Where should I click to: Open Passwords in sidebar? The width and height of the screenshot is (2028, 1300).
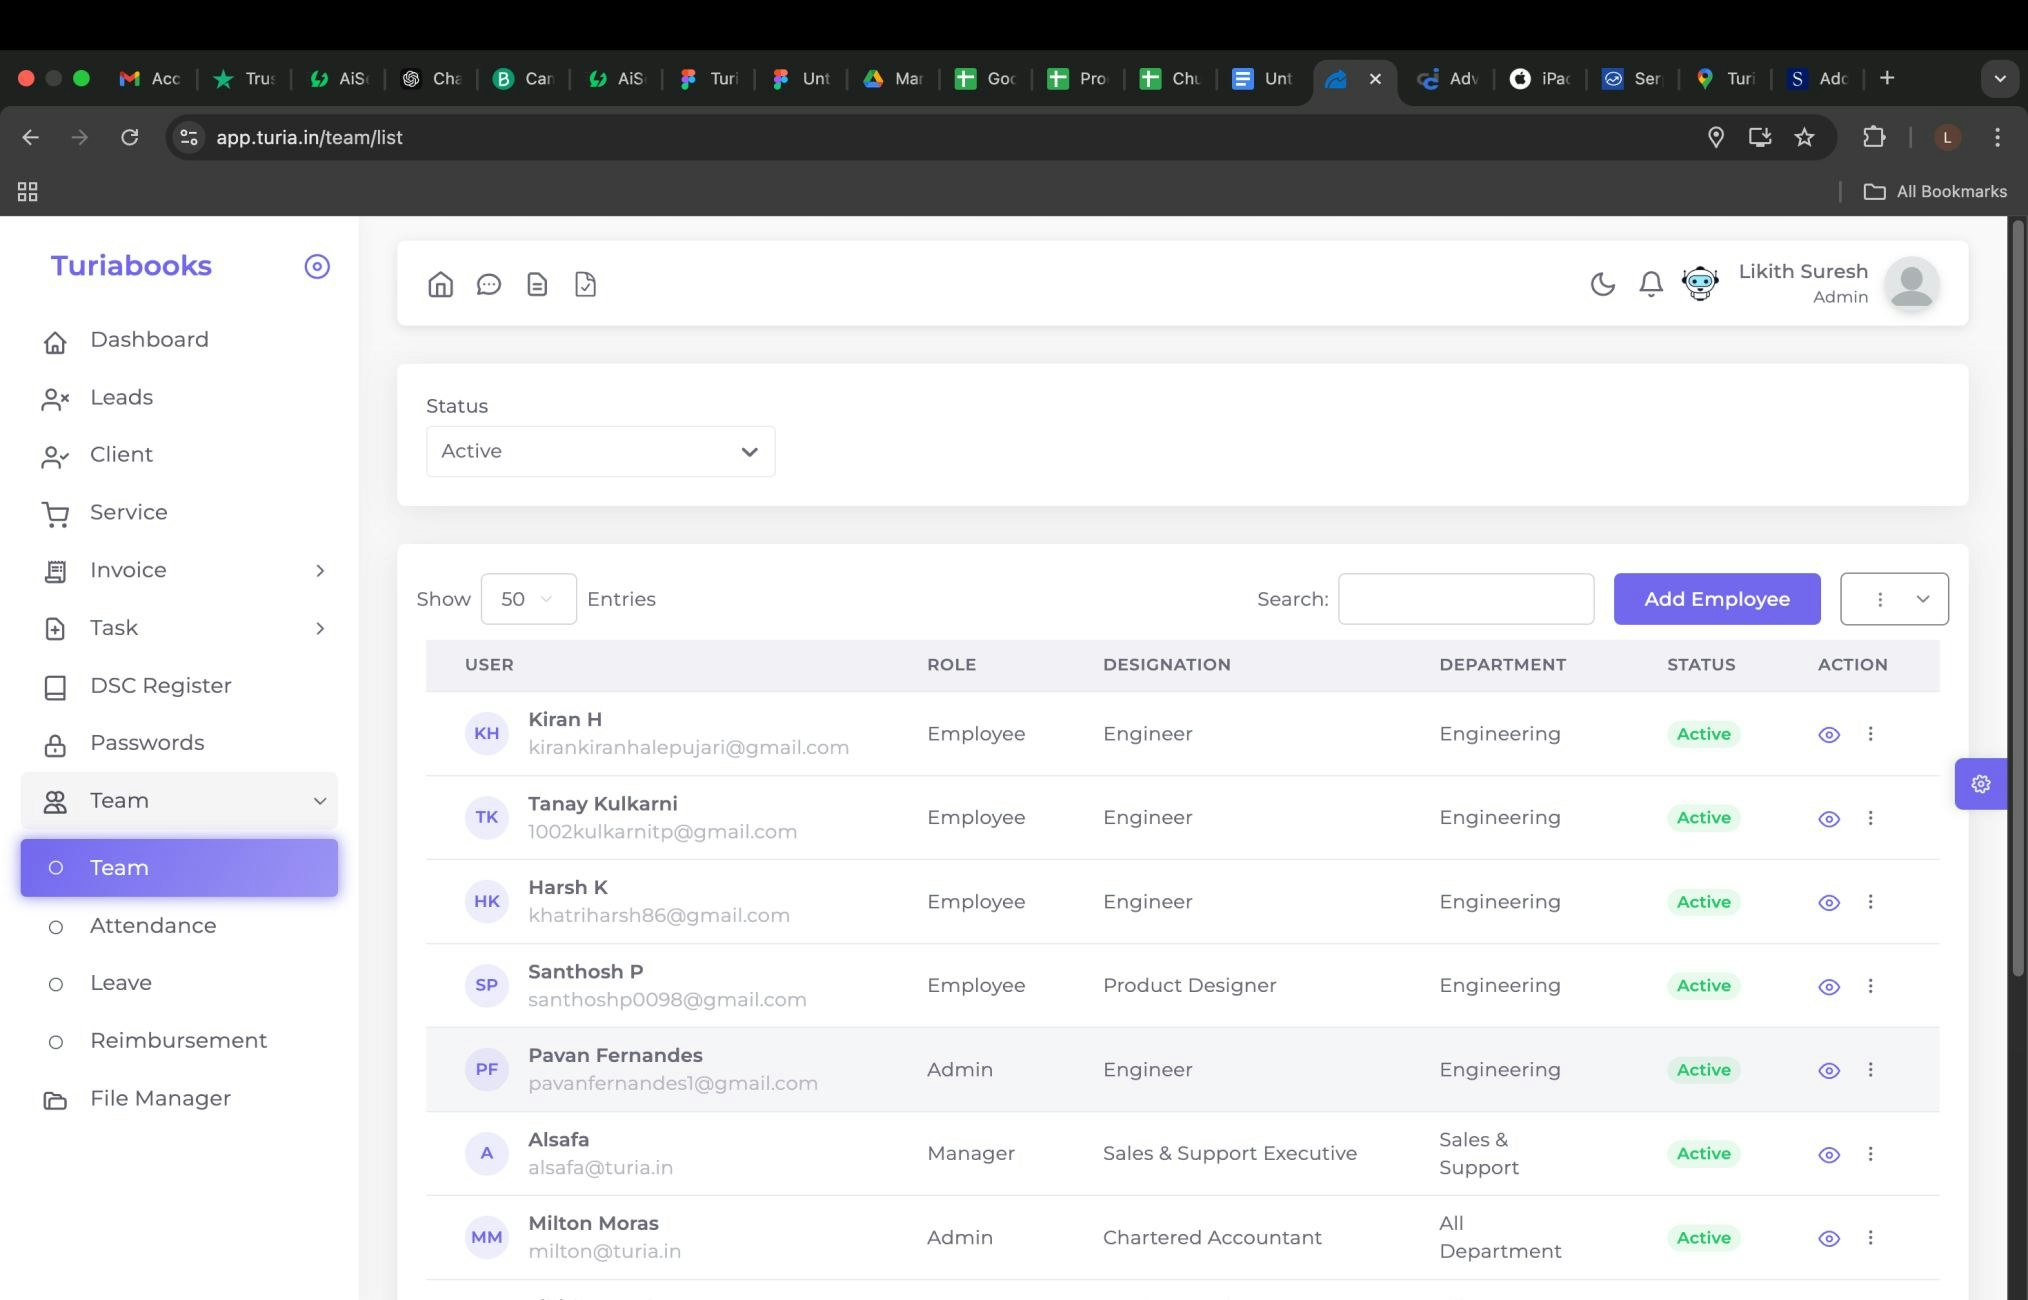[x=179, y=744]
